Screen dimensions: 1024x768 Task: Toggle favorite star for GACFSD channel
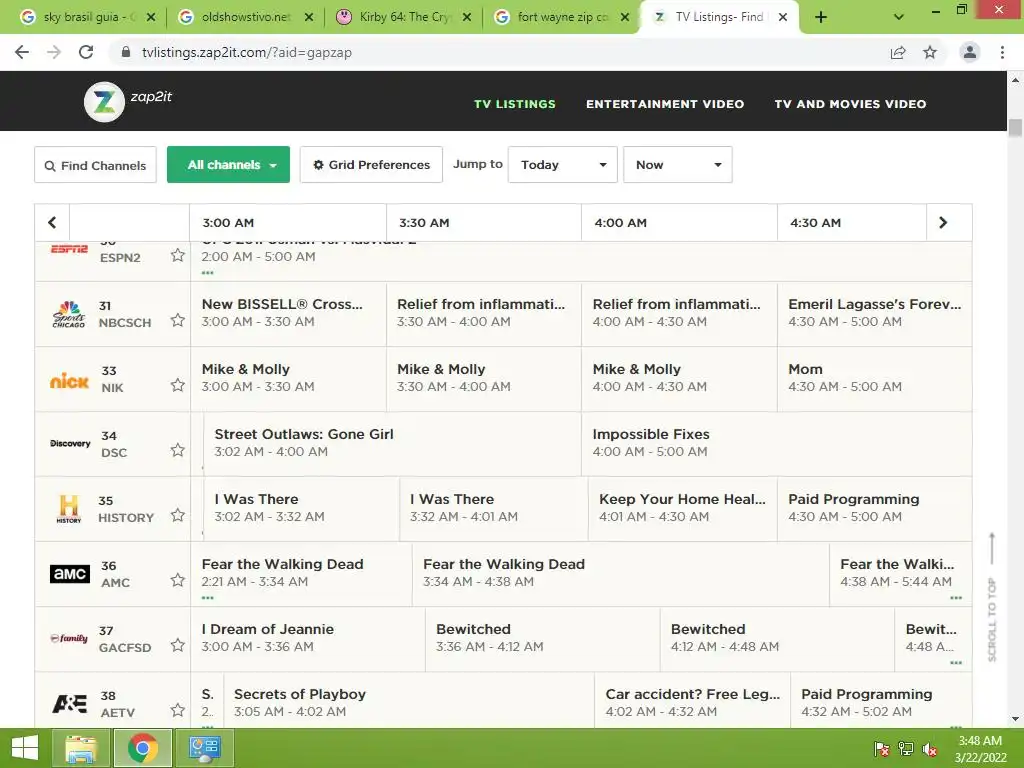(x=178, y=645)
